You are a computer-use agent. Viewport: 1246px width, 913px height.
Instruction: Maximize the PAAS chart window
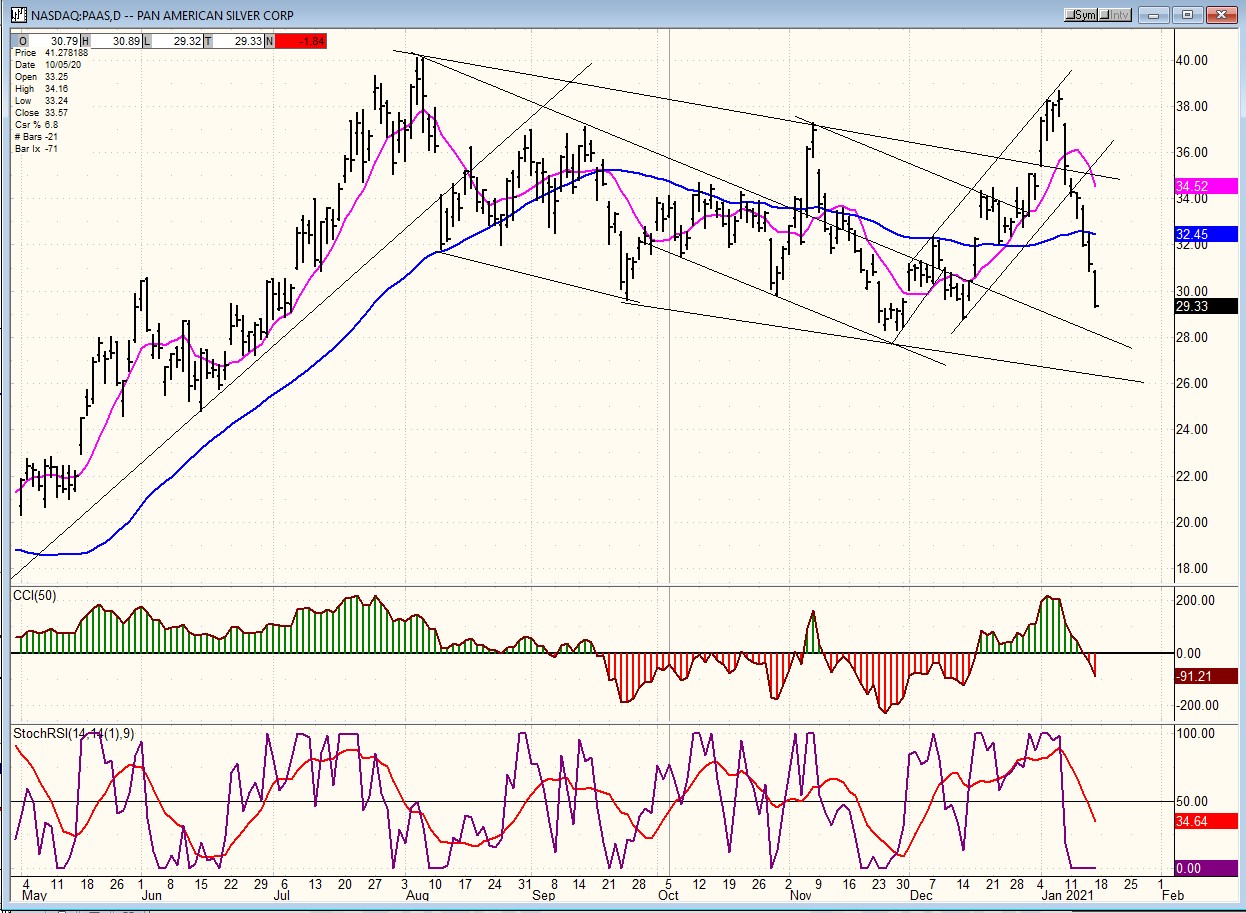pyautogui.click(x=1186, y=15)
